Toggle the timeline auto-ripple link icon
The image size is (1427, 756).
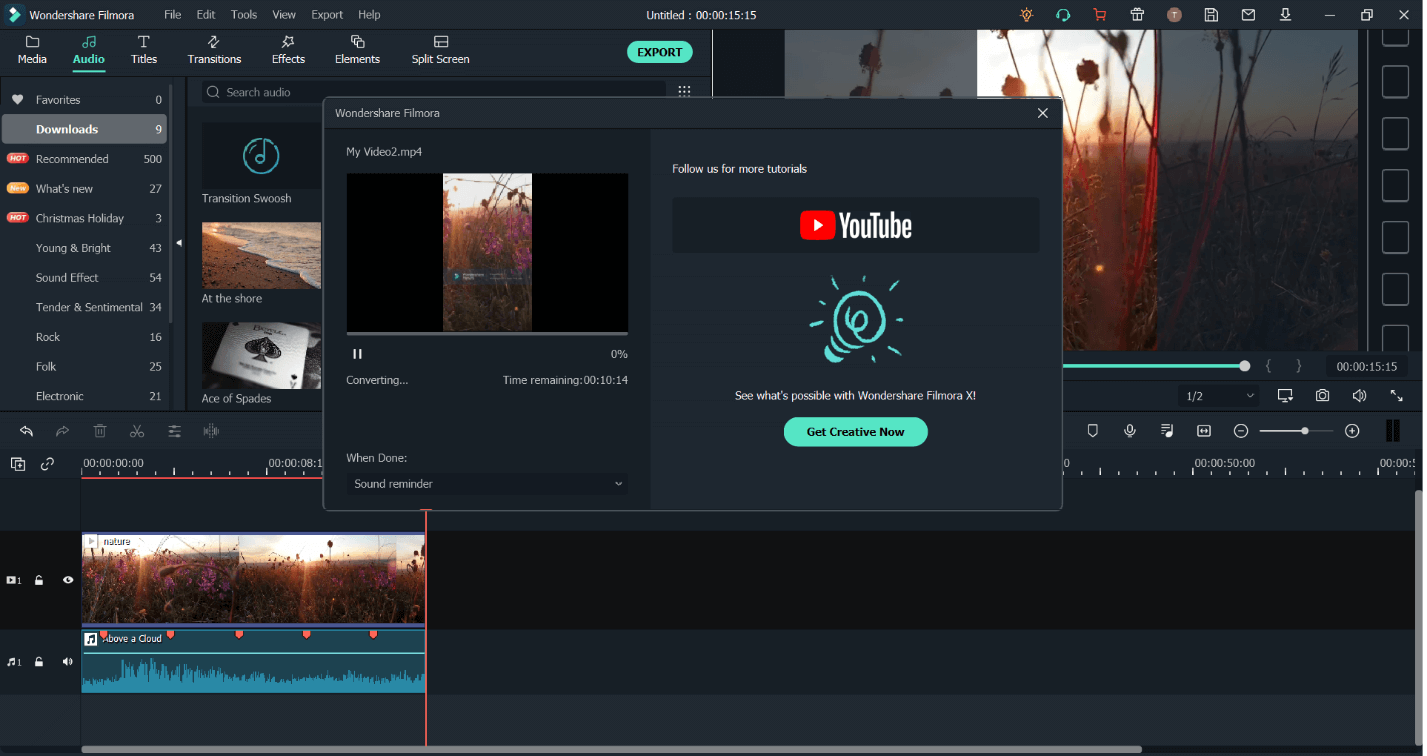[x=47, y=464]
